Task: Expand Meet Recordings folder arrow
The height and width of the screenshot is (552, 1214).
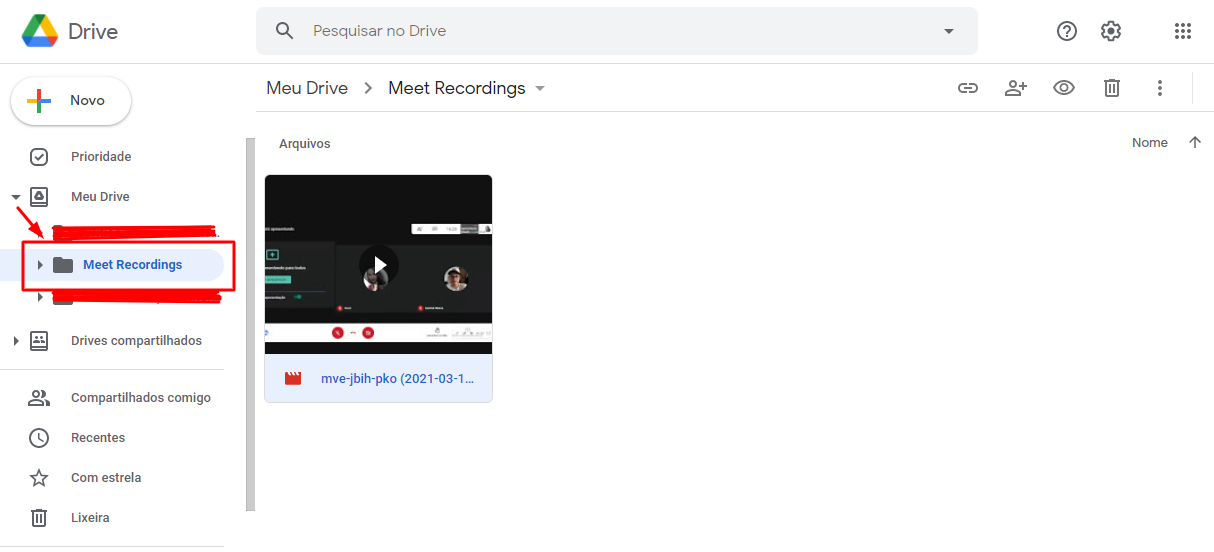Action: 40,265
